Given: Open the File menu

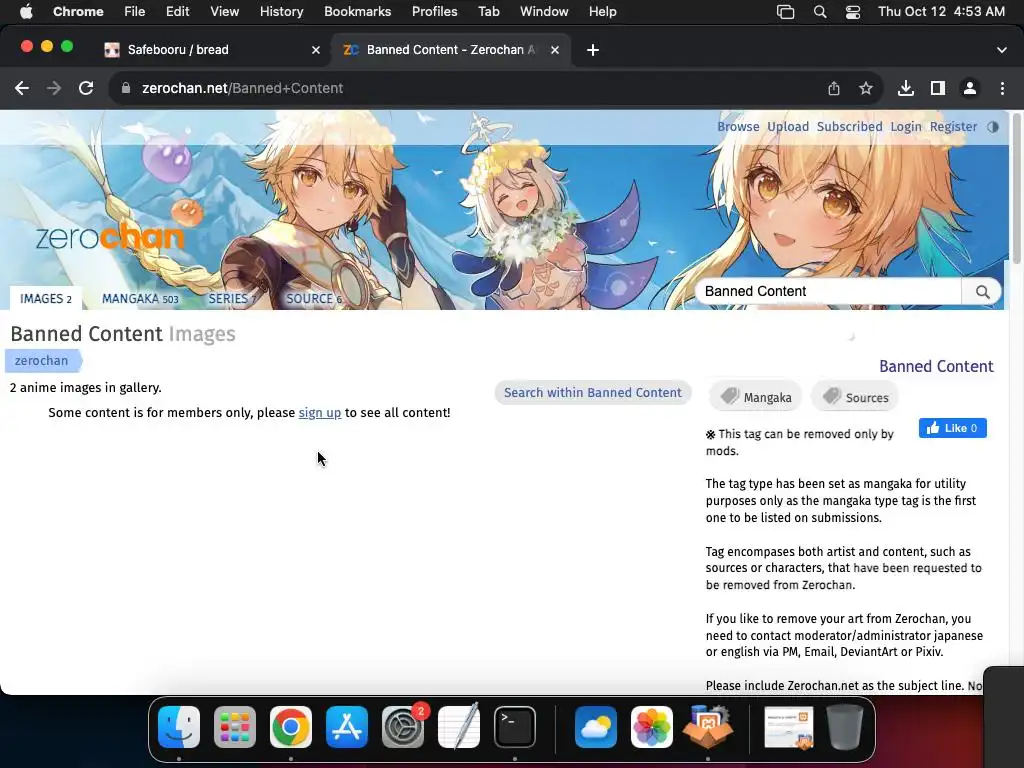Looking at the screenshot, I should (x=135, y=12).
